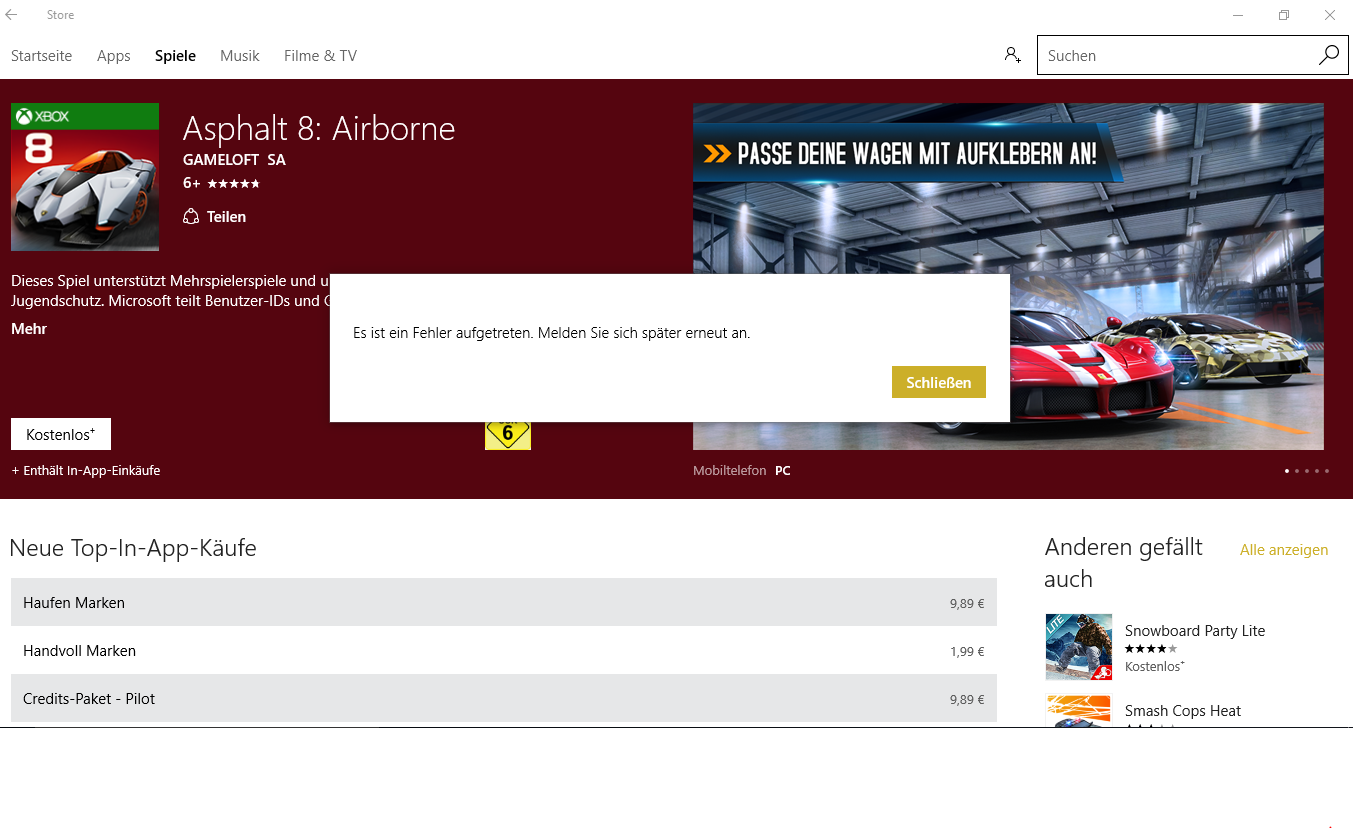Screen dimensions: 1353x828
Task: Open Snowboard Party Lite app icon
Action: click(1079, 647)
